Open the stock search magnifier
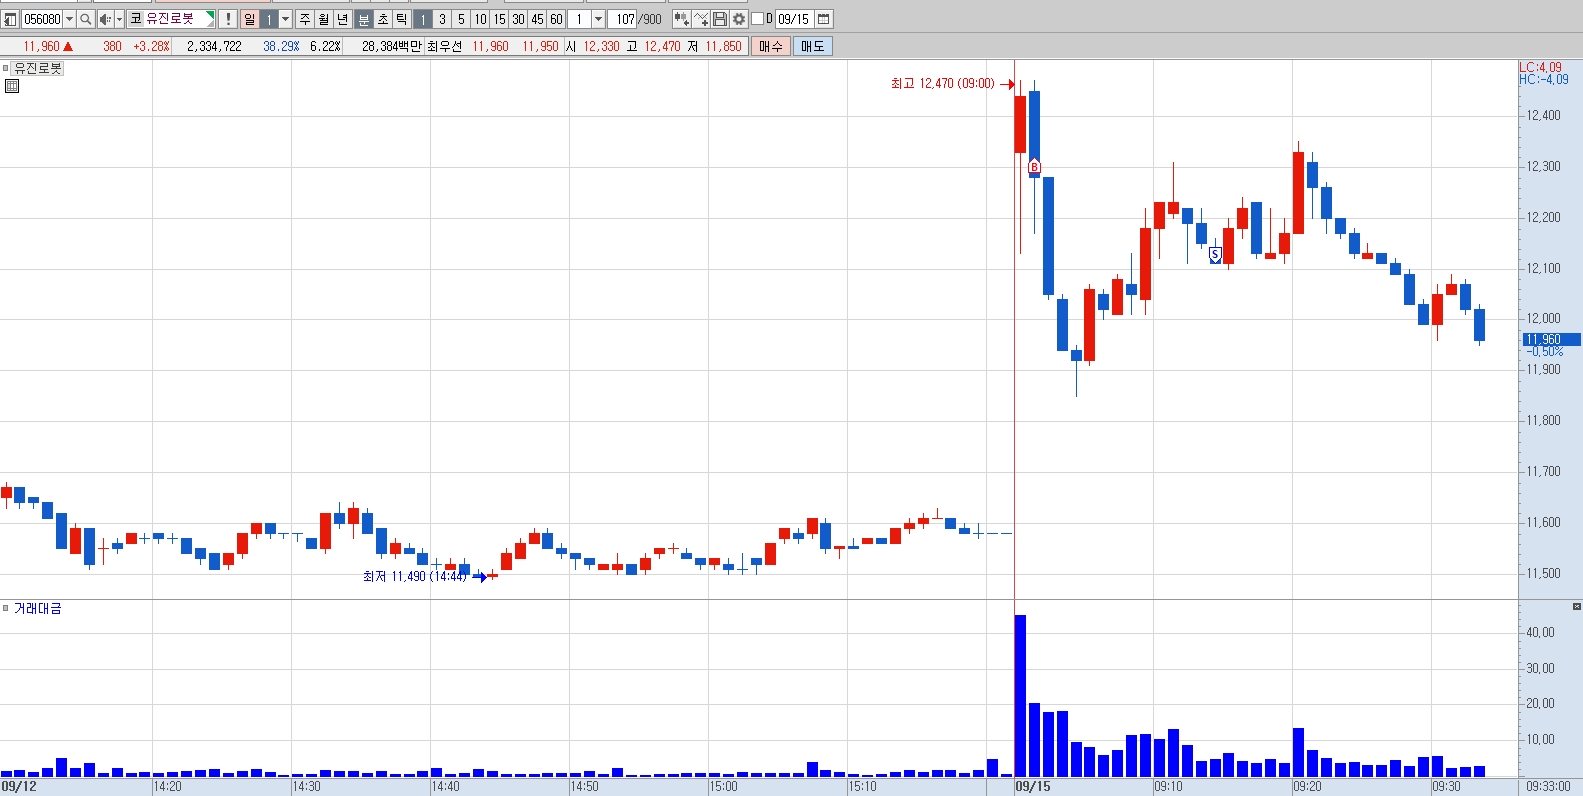The height and width of the screenshot is (796, 1583). (x=86, y=19)
